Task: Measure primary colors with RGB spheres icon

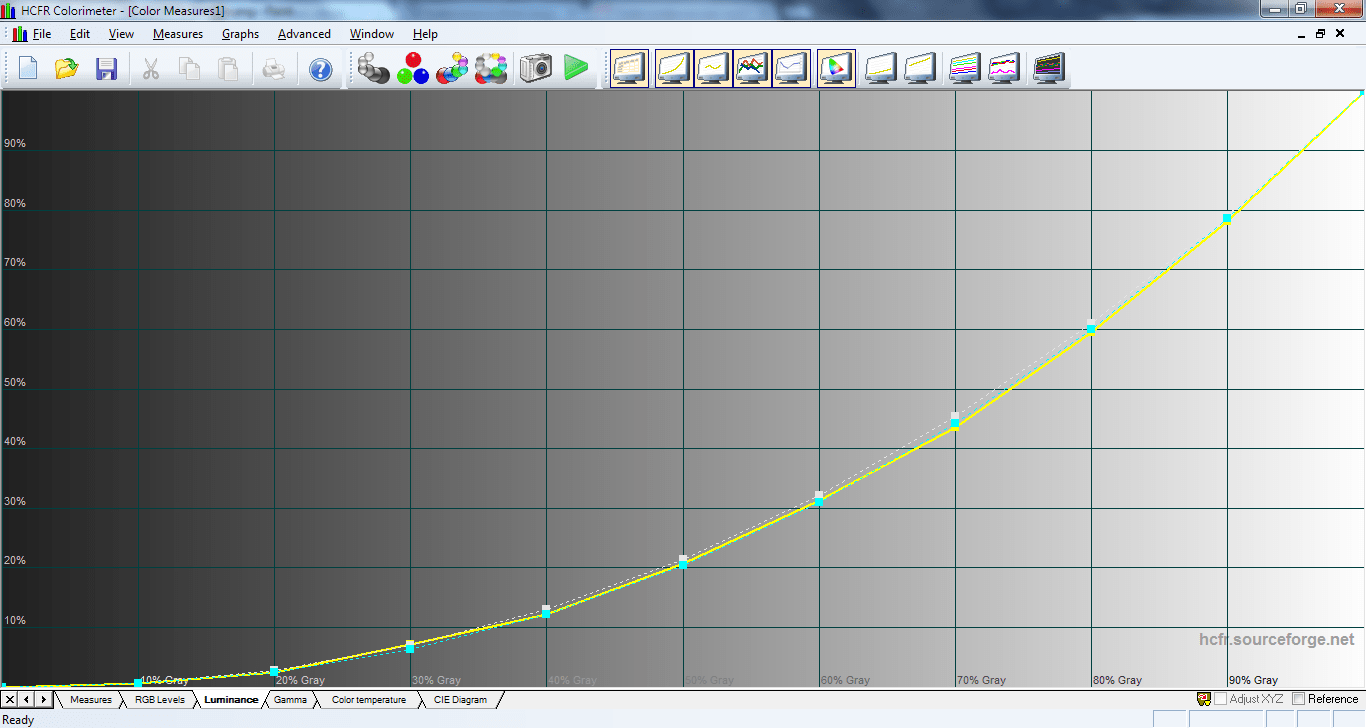Action: point(413,69)
